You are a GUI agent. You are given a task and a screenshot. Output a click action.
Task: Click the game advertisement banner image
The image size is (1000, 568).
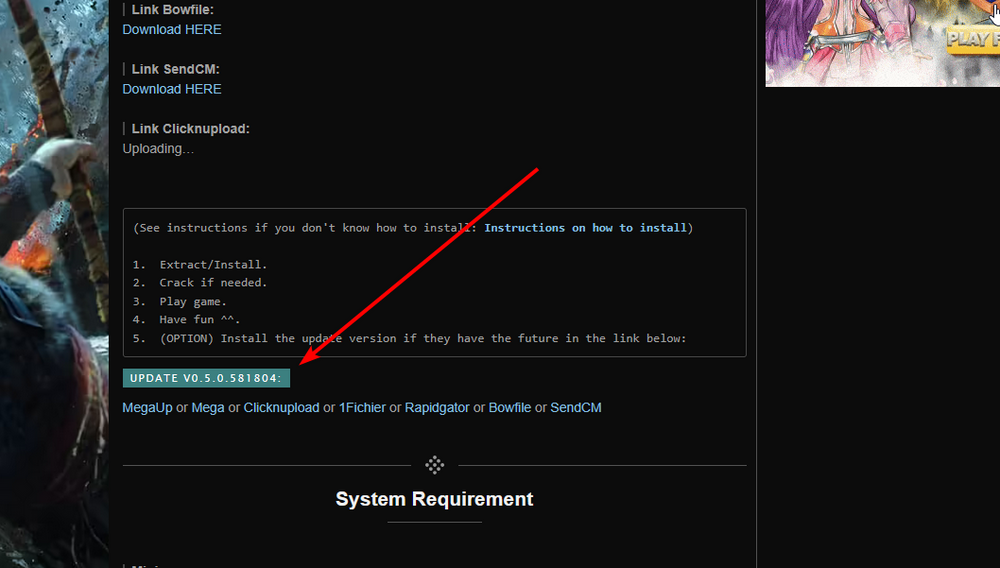(x=882, y=42)
